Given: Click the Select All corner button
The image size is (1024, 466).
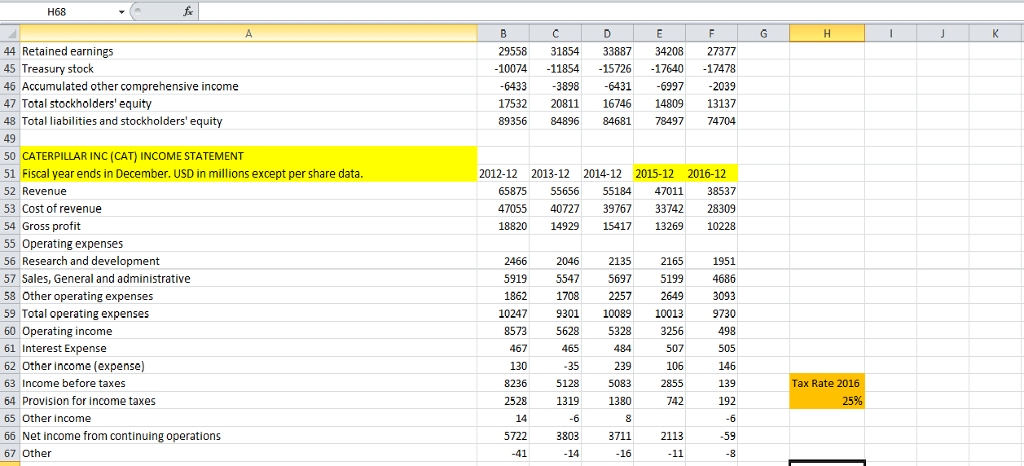Looking at the screenshot, I should coord(10,33).
